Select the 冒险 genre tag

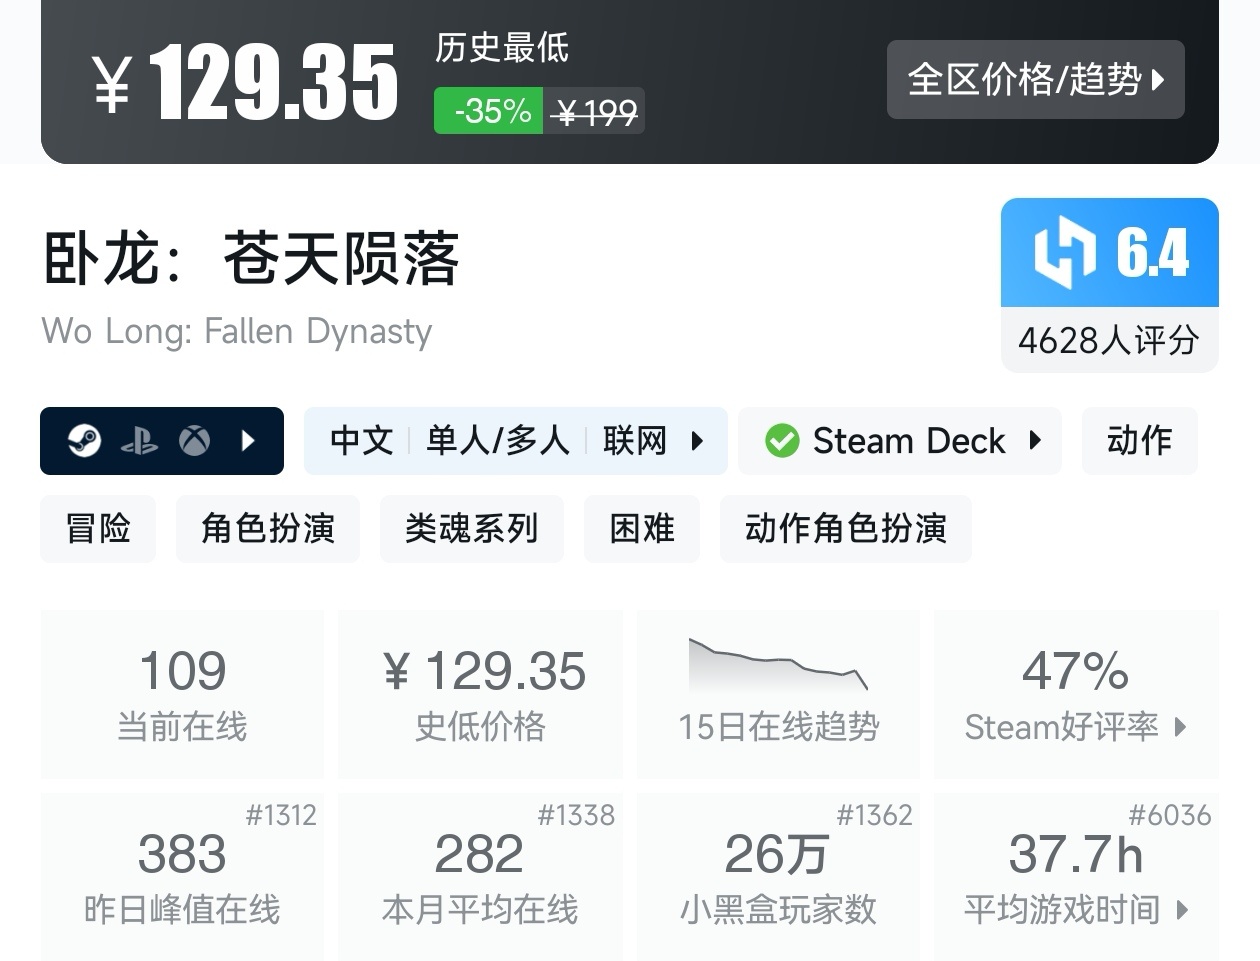[x=98, y=528]
